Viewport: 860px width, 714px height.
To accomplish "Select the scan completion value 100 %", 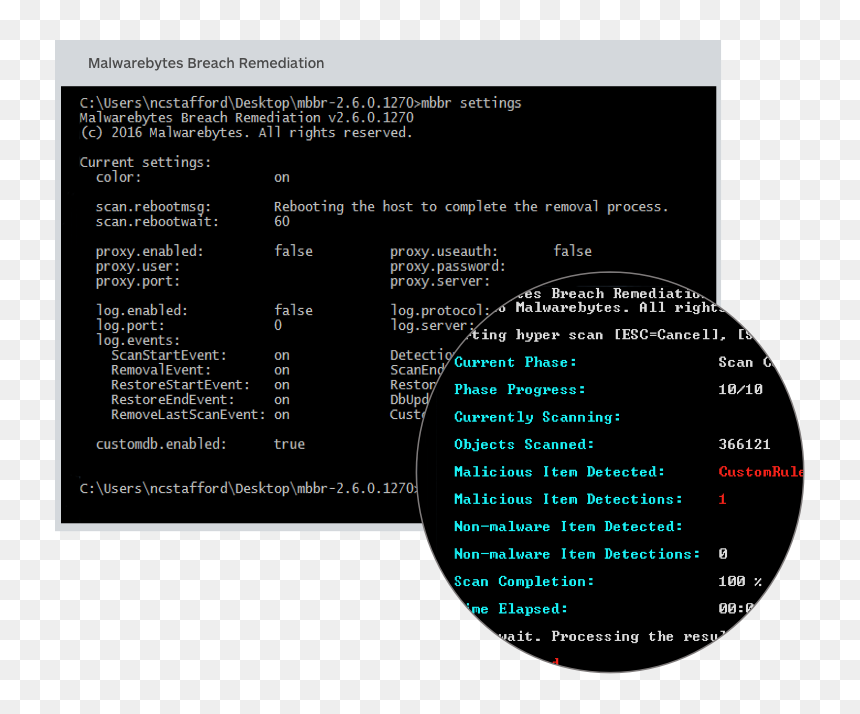I will pyautogui.click(x=740, y=581).
